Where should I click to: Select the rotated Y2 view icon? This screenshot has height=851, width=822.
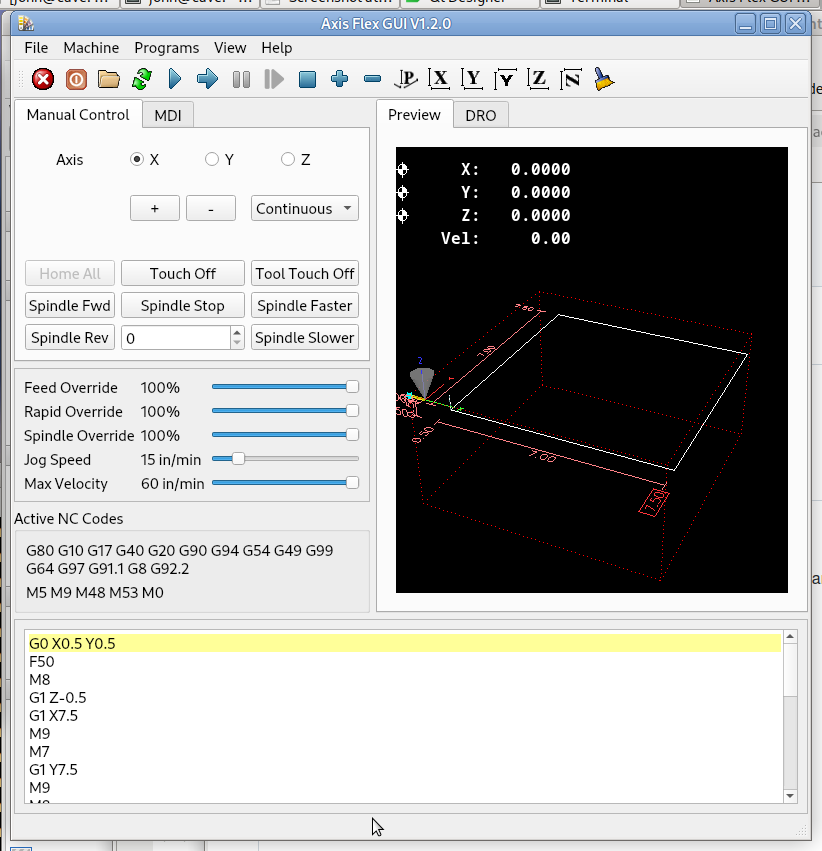click(x=505, y=79)
